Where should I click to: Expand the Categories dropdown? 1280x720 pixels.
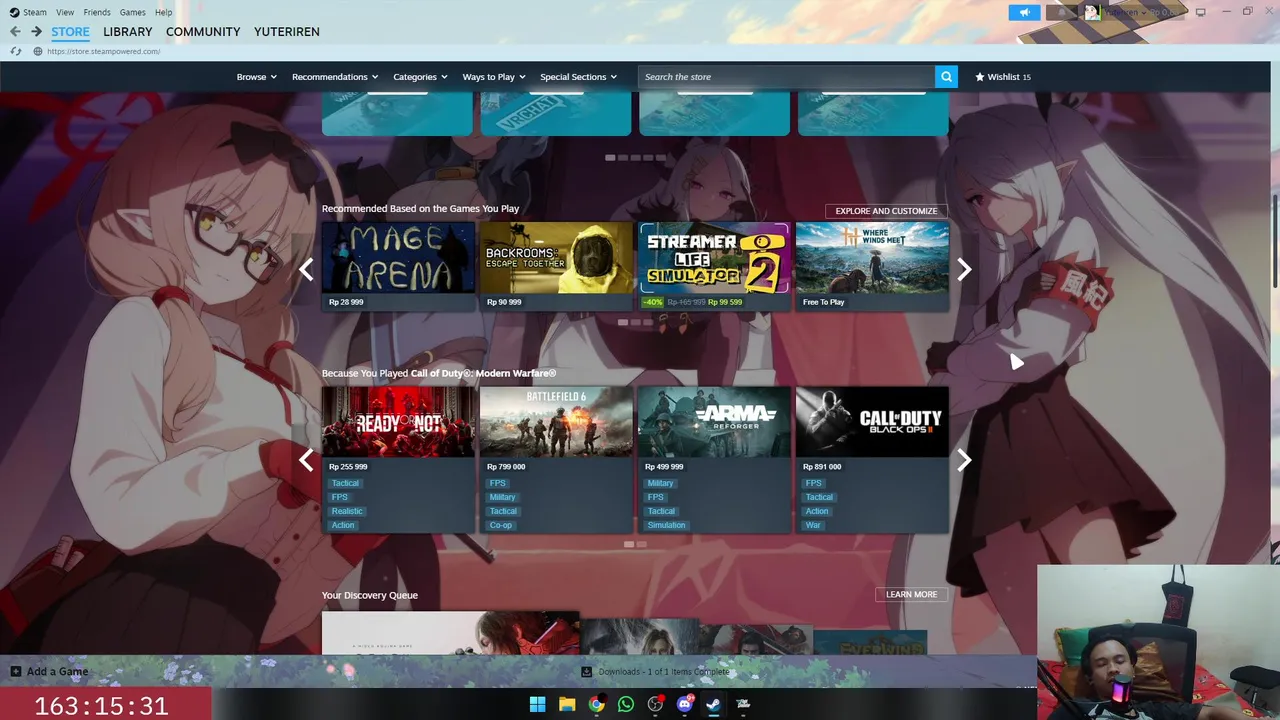[x=420, y=77]
